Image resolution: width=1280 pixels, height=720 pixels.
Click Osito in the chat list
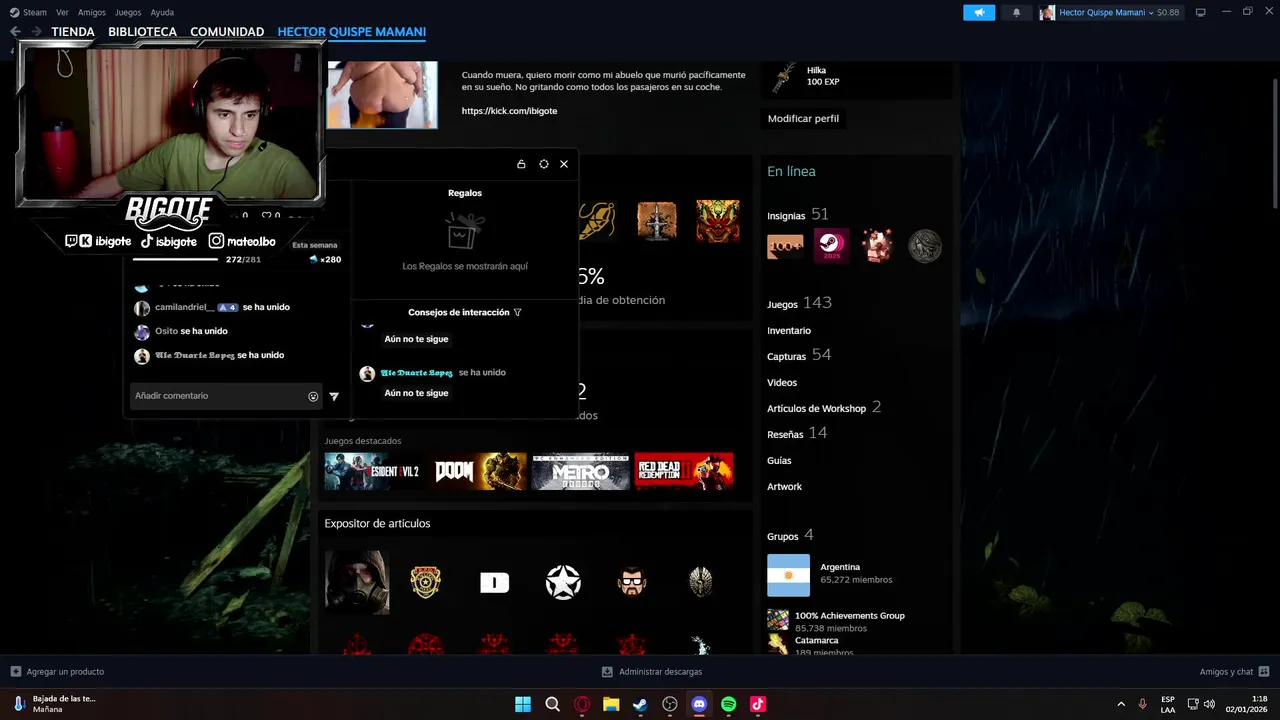(x=166, y=331)
